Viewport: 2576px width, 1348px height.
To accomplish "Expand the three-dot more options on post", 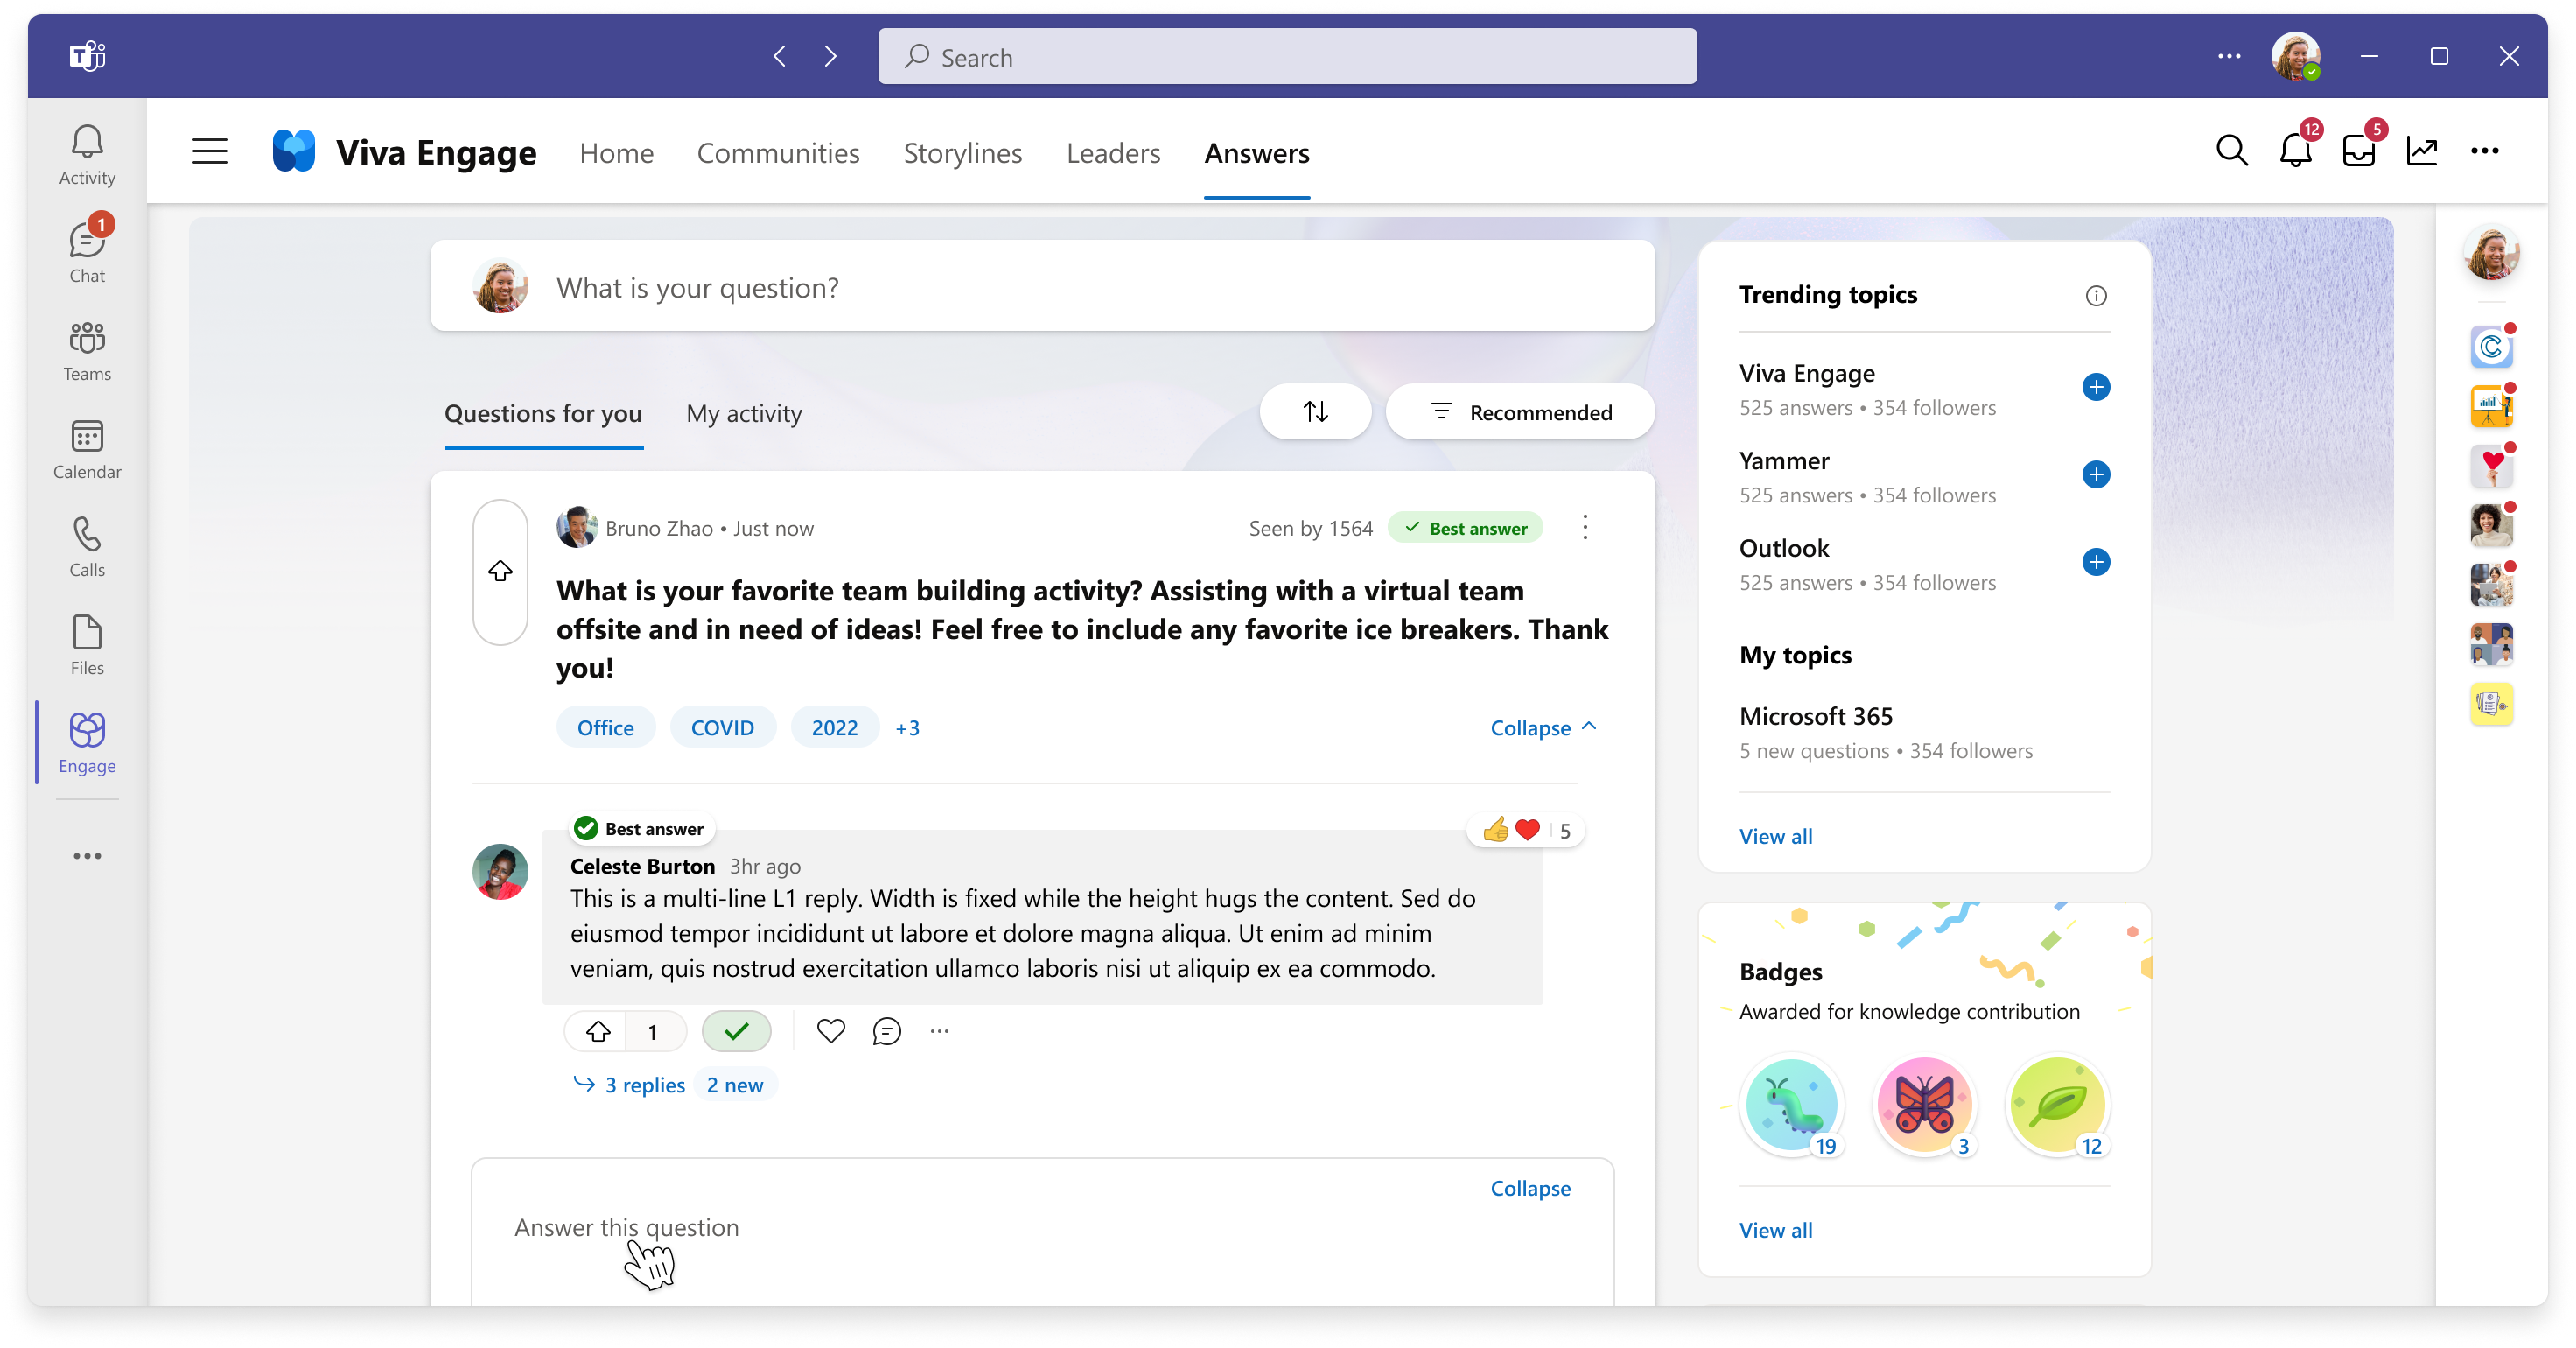I will [x=1585, y=525].
